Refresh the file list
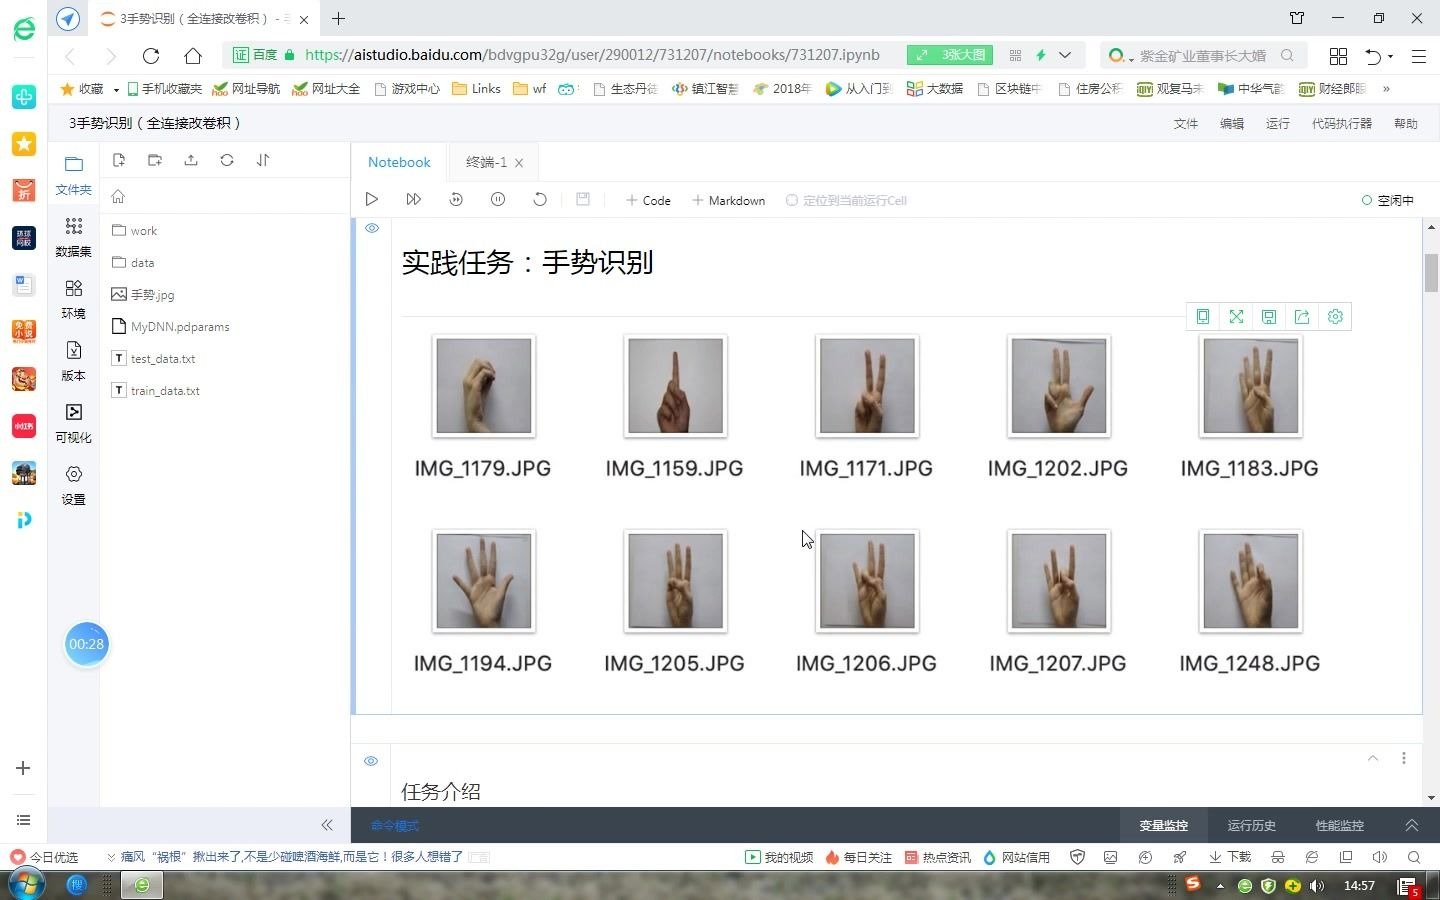This screenshot has height=900, width=1440. coord(227,160)
